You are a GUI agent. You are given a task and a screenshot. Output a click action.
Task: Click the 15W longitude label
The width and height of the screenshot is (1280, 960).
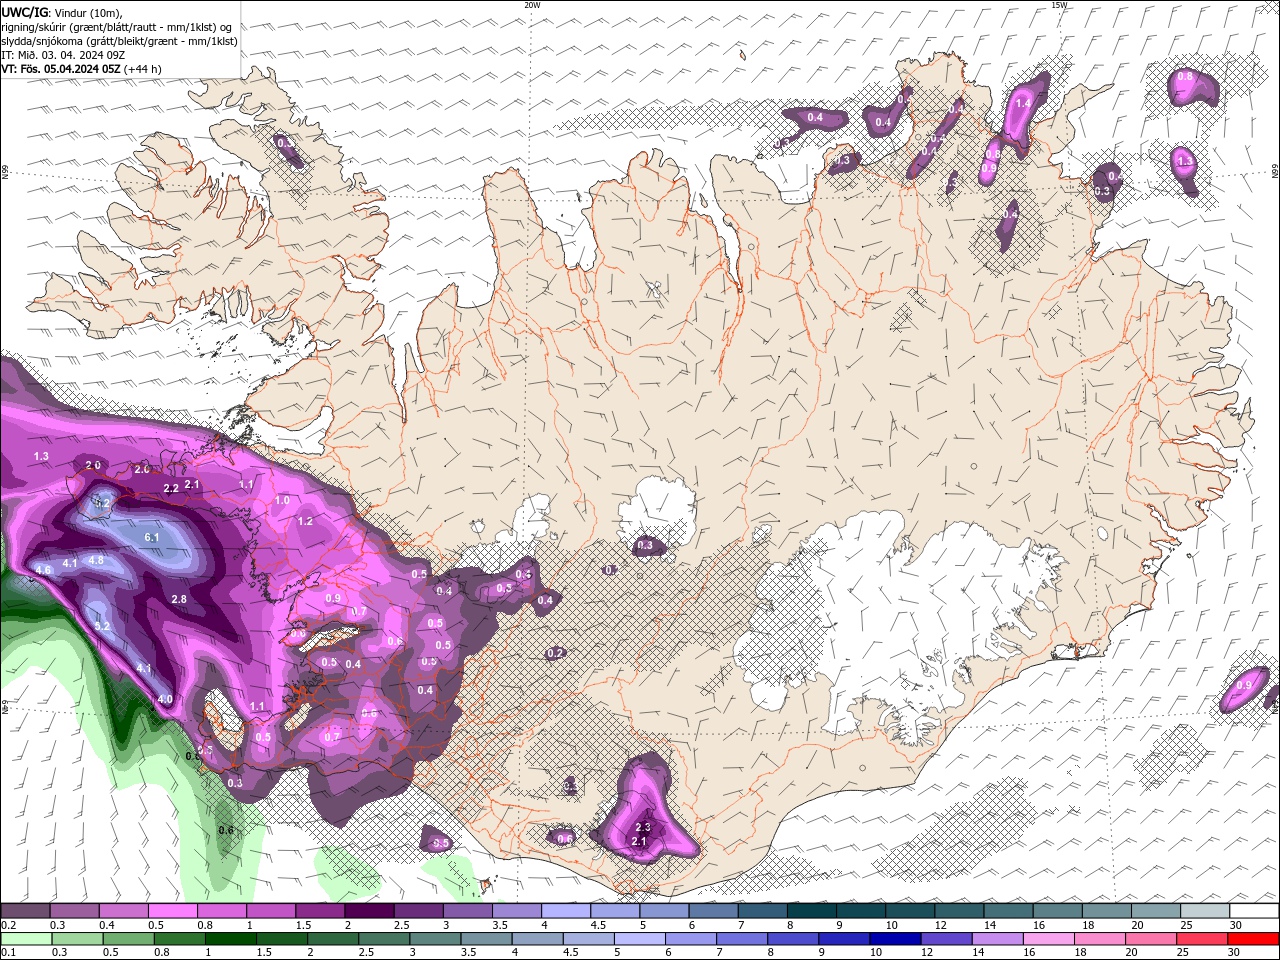[1059, 5]
